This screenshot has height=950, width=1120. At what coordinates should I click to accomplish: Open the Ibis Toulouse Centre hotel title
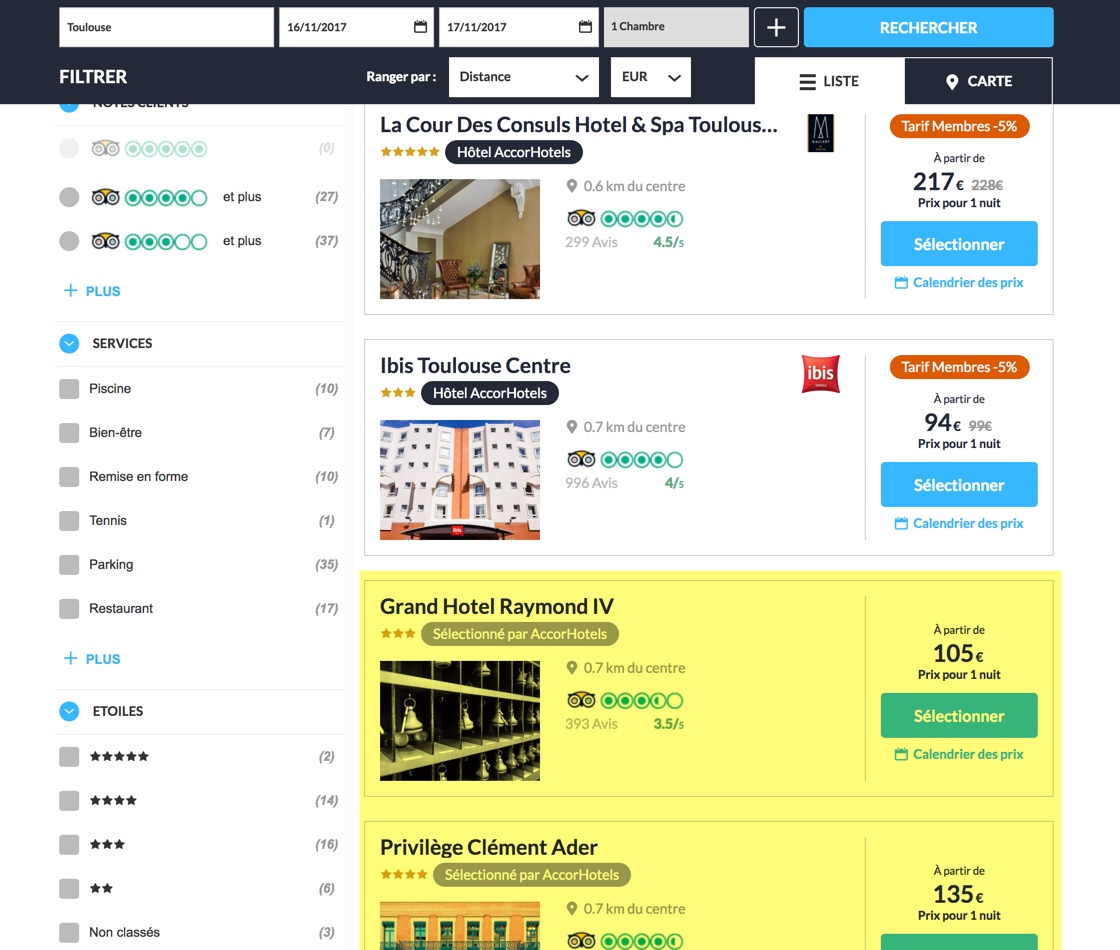(x=475, y=365)
